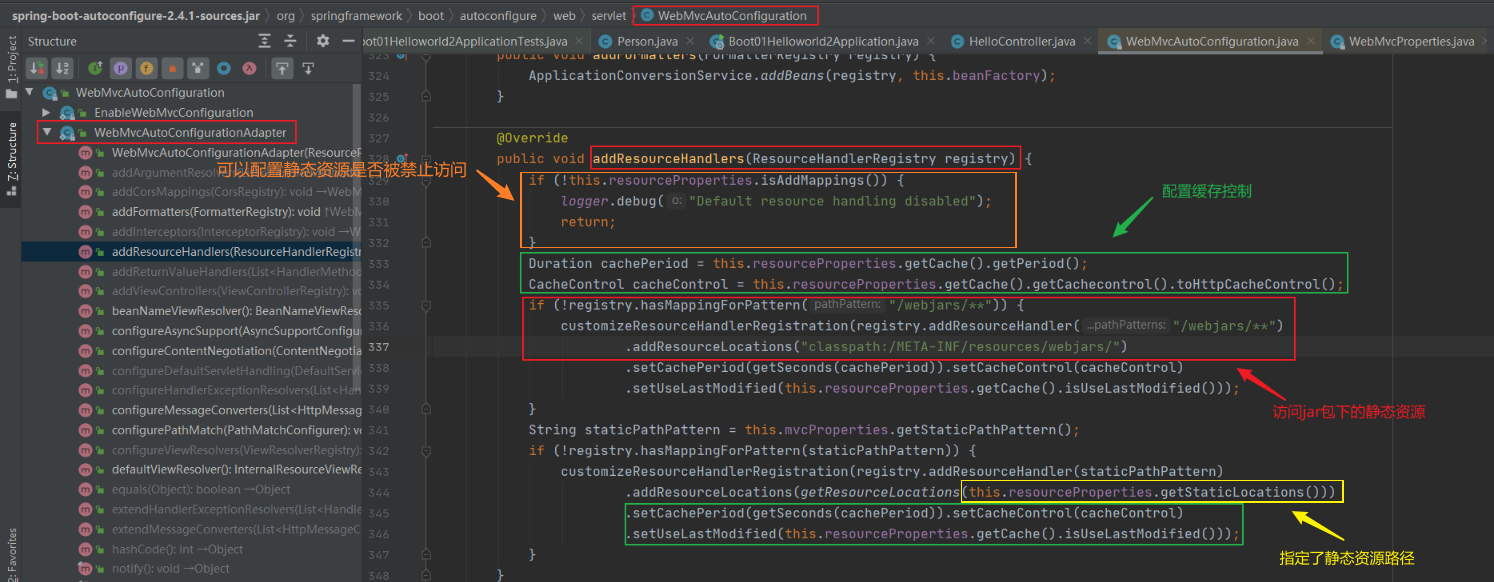Click the fold end marker at line 332
This screenshot has height=582, width=1494.
pos(426,242)
